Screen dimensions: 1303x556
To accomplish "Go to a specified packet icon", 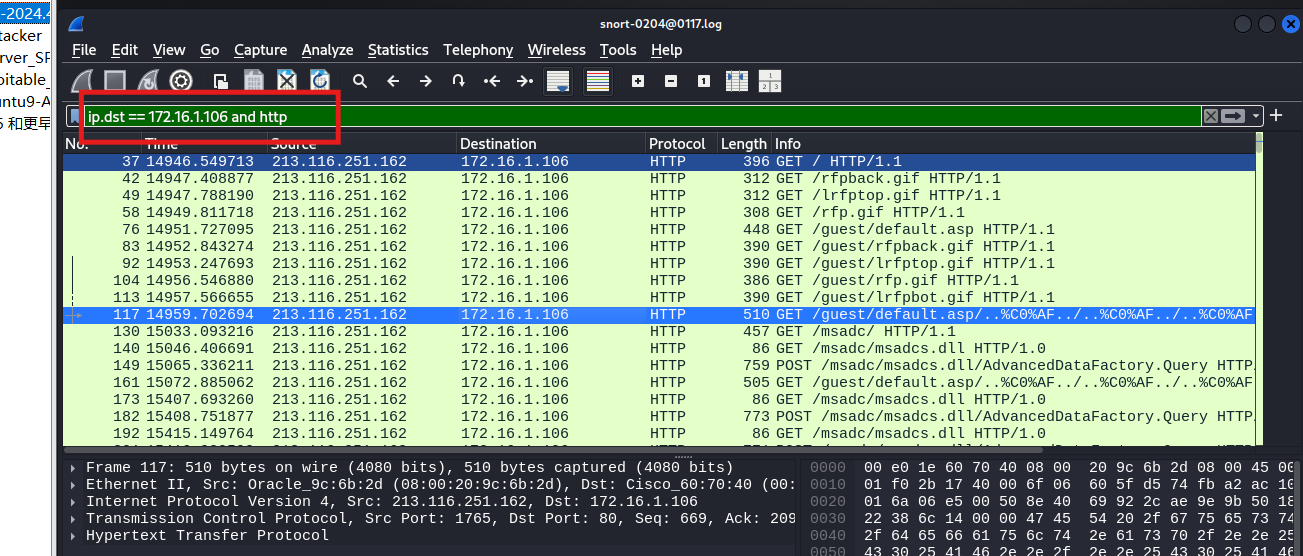I will point(459,81).
